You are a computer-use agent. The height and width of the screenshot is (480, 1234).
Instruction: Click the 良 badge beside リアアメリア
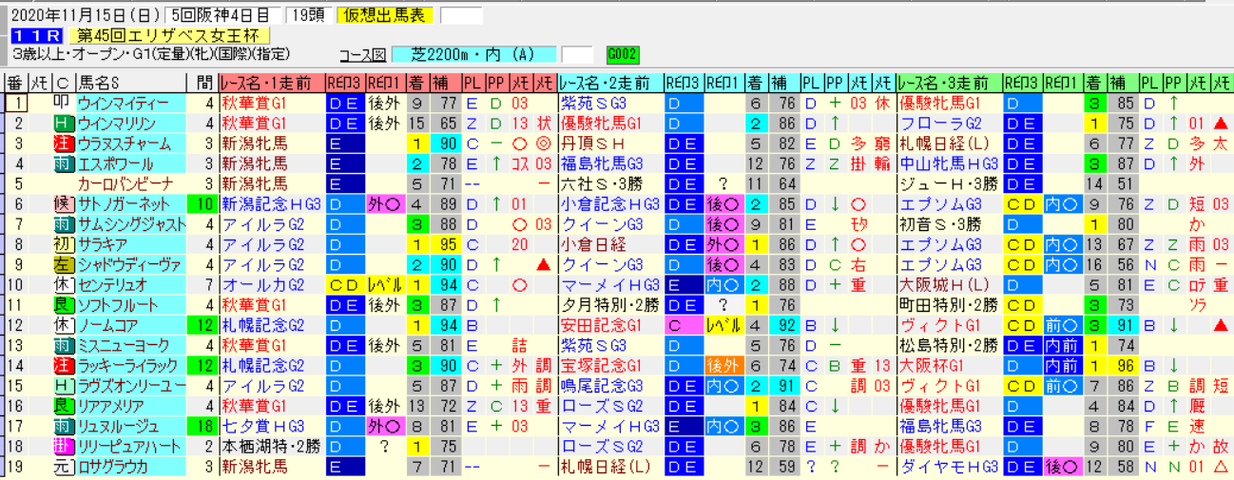(x=62, y=404)
